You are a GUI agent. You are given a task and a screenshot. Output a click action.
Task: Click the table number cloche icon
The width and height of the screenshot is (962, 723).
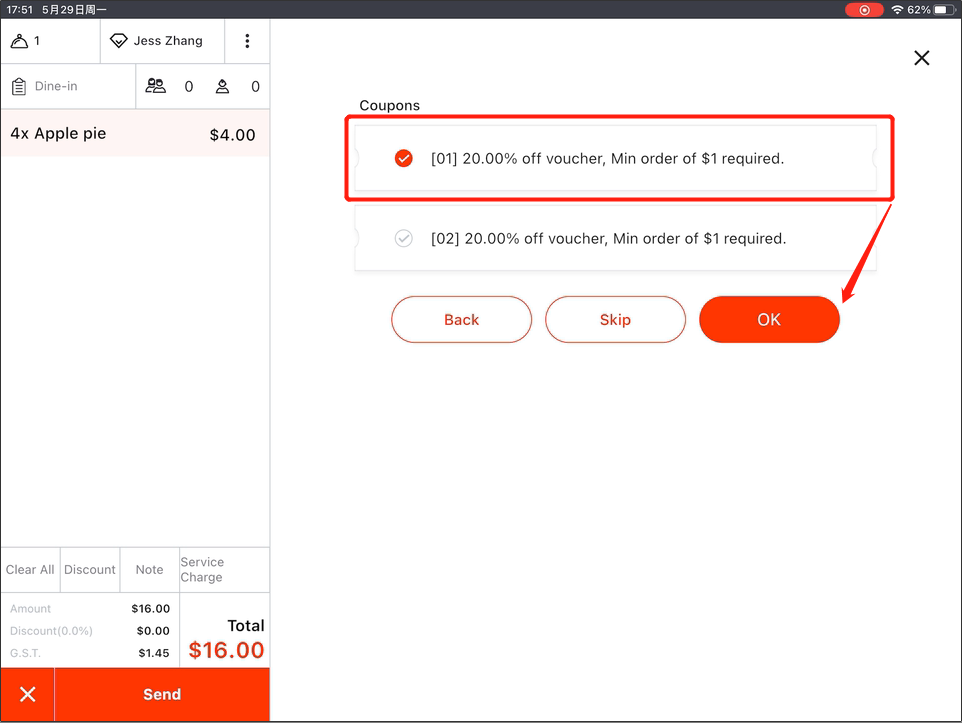pos(19,41)
